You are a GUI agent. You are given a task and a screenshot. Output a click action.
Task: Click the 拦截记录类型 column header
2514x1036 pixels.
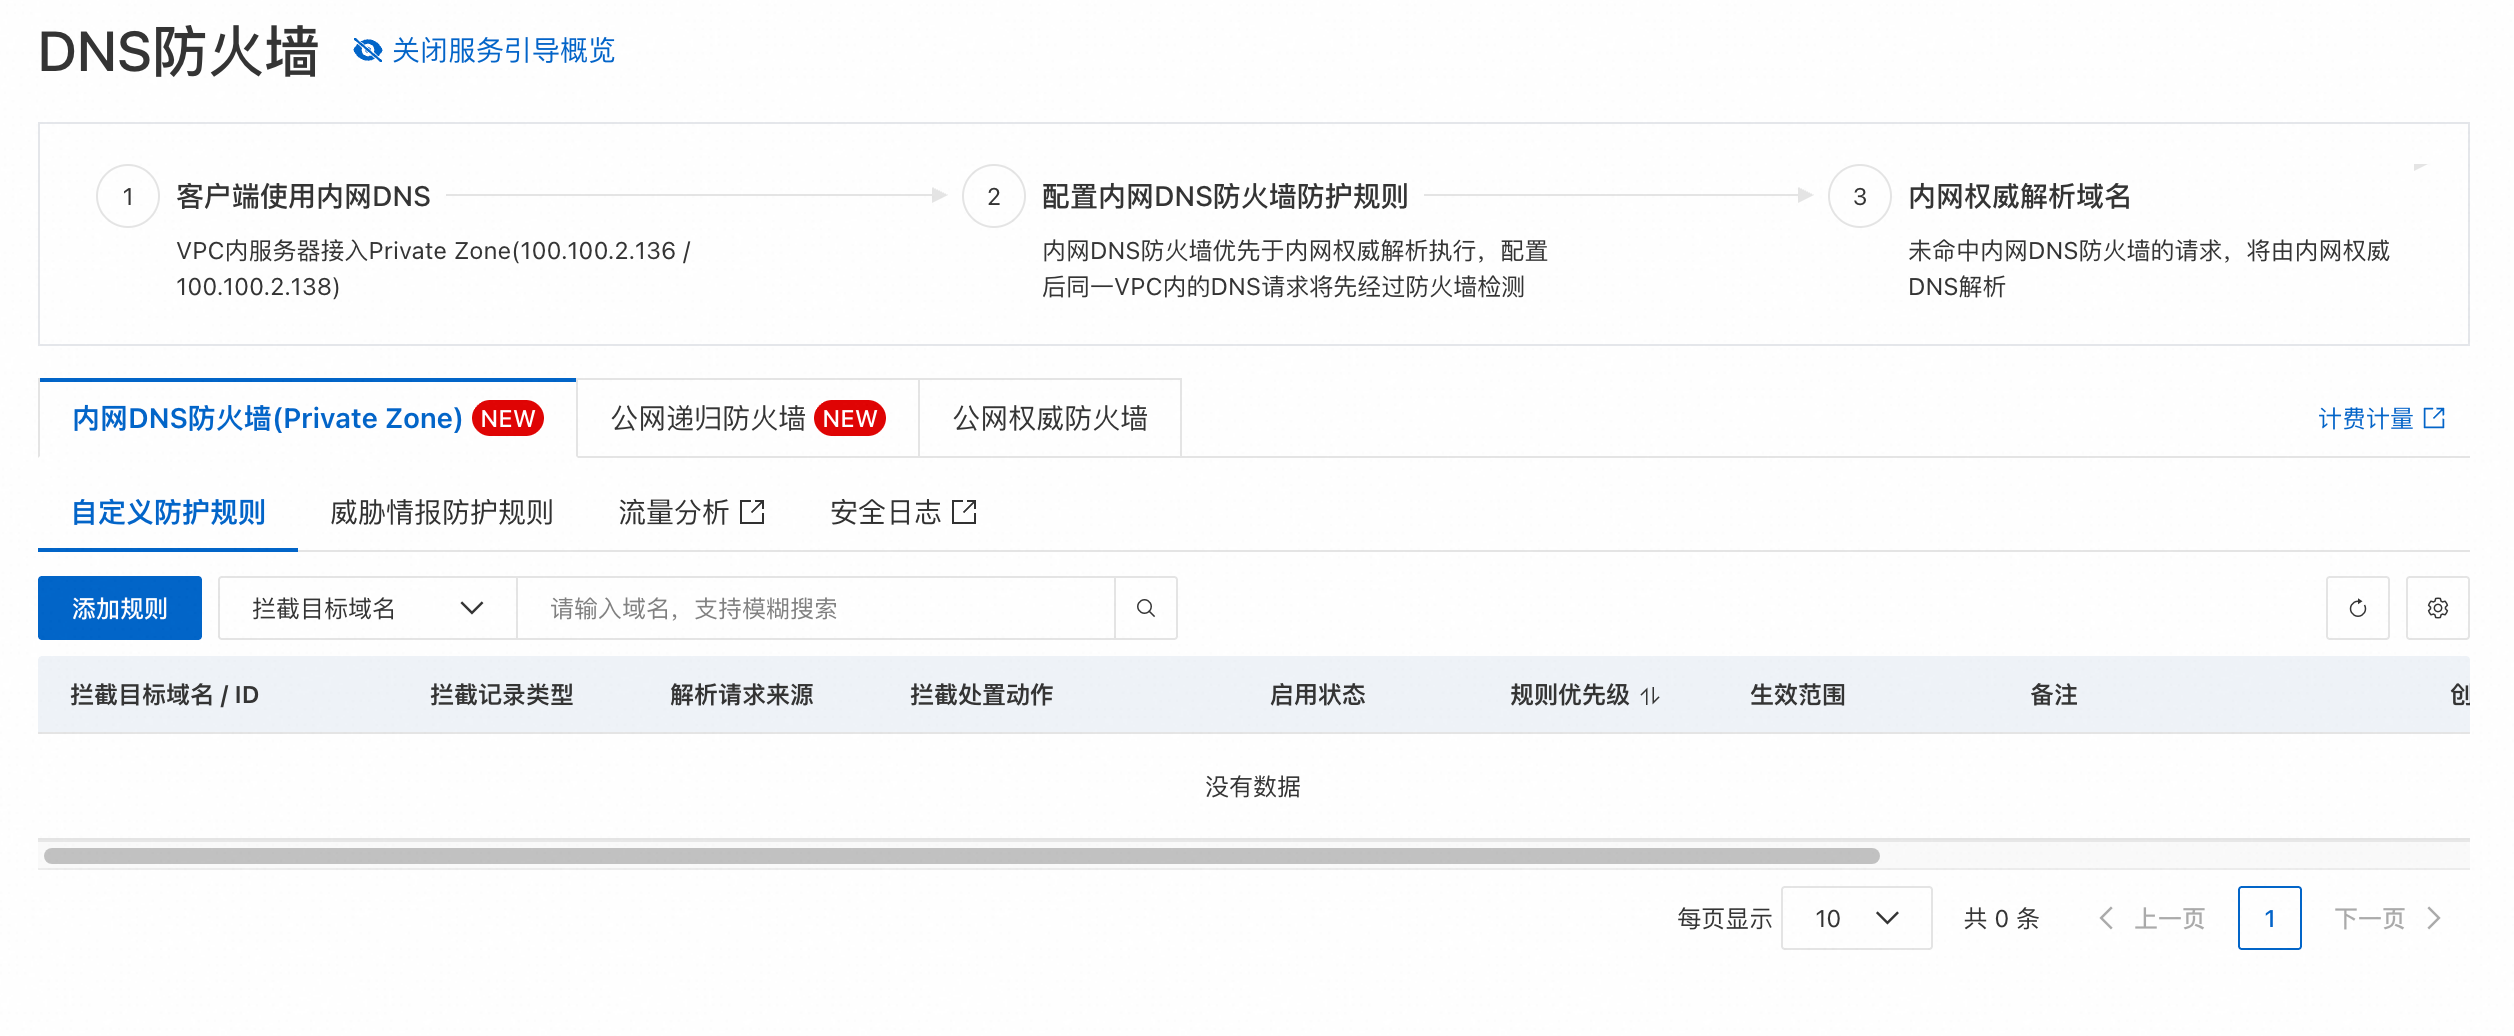pos(502,695)
